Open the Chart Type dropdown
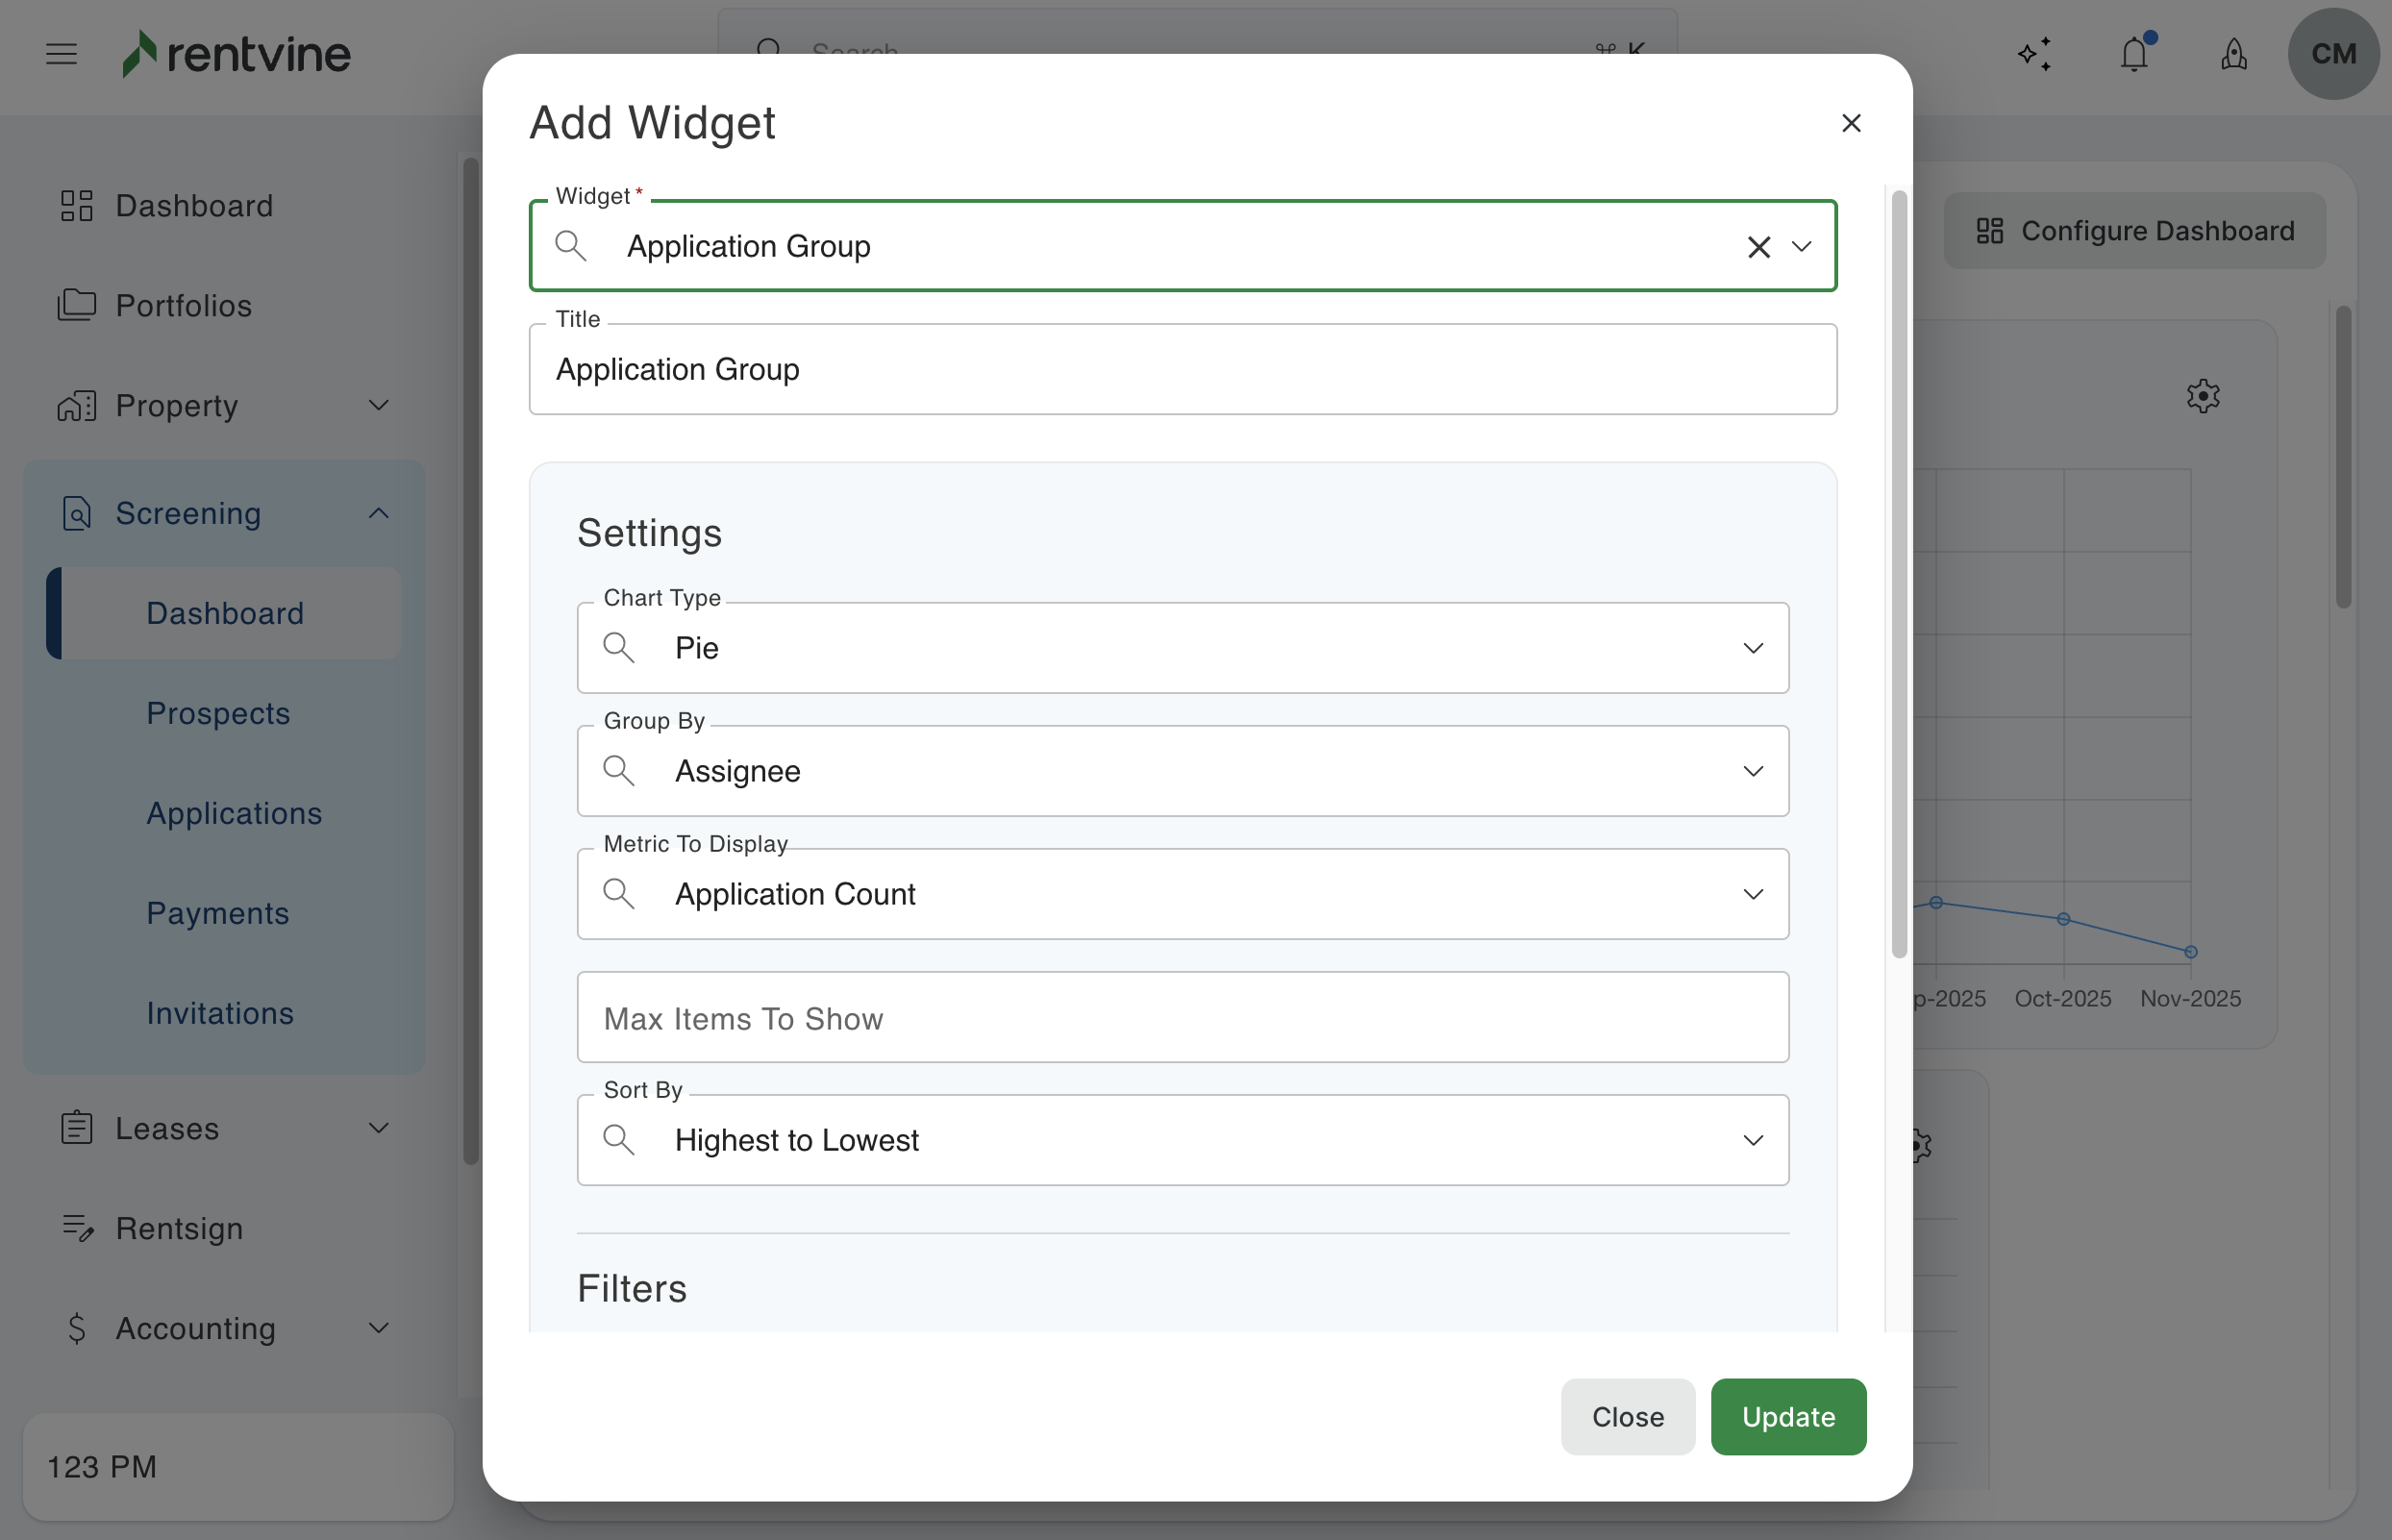Viewport: 2392px width, 1540px height. pyautogui.click(x=1752, y=648)
